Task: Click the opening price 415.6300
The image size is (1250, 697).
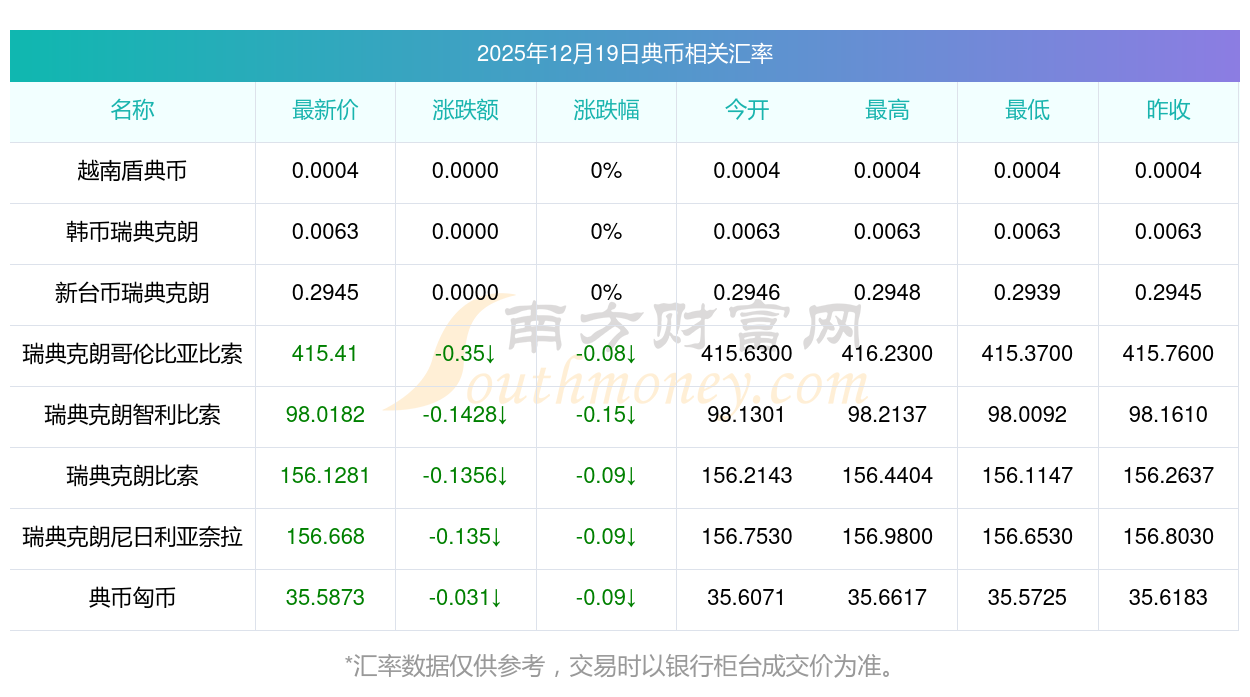Action: [x=747, y=354]
